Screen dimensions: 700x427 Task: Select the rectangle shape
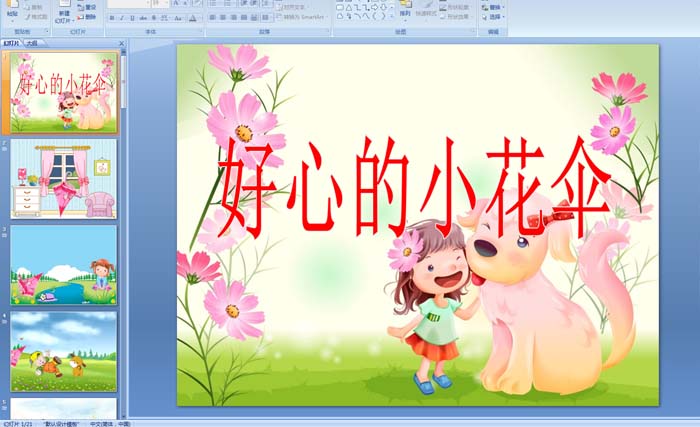click(x=340, y=8)
